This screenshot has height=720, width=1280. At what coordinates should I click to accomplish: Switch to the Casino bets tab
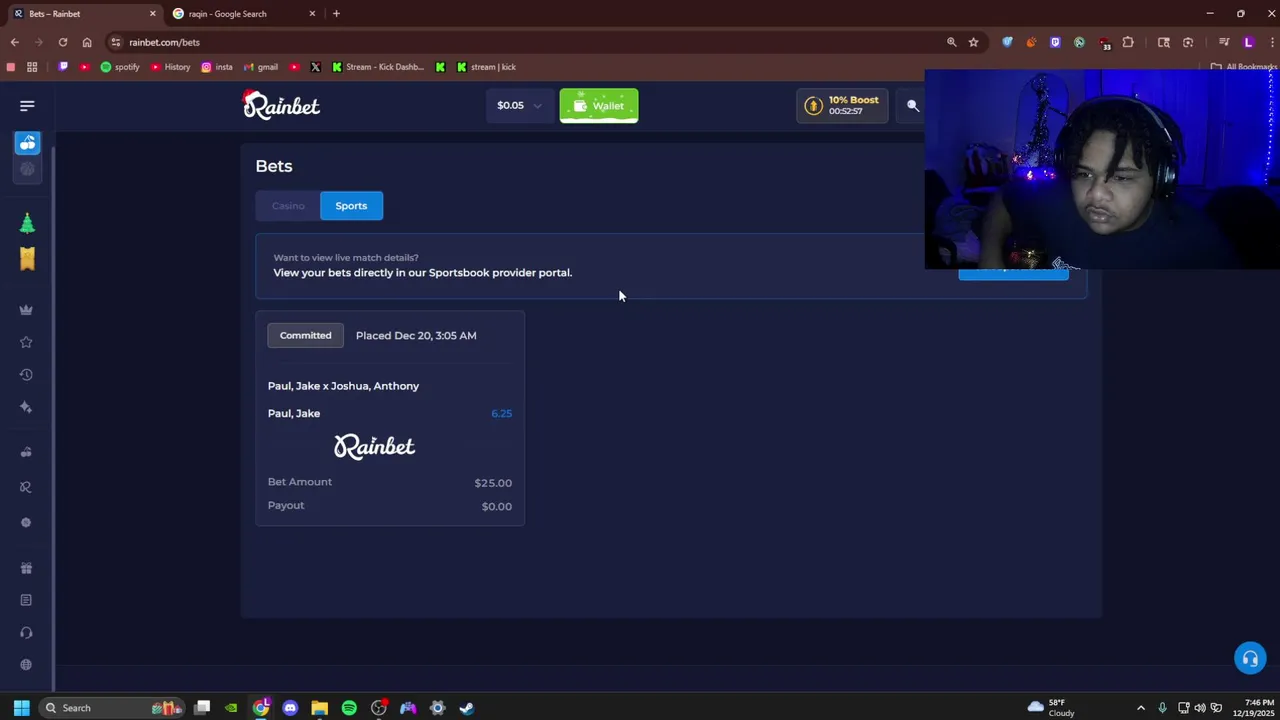pos(288,206)
